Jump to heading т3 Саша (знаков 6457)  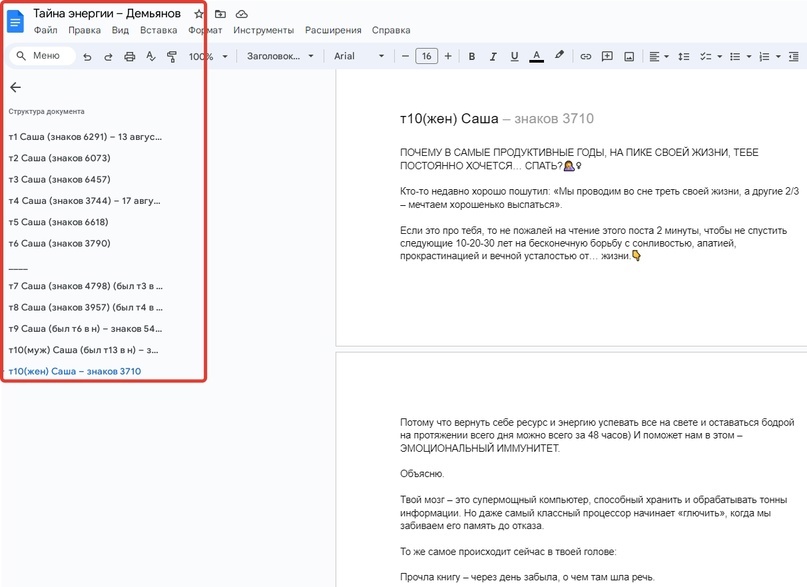(x=59, y=180)
